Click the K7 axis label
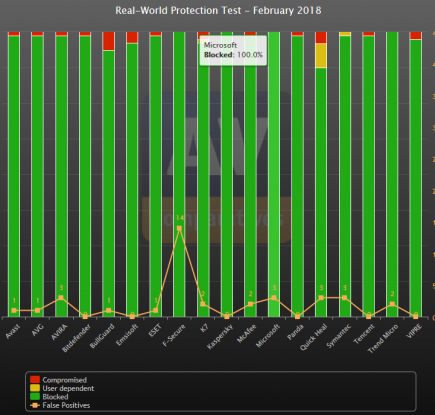 [204, 327]
